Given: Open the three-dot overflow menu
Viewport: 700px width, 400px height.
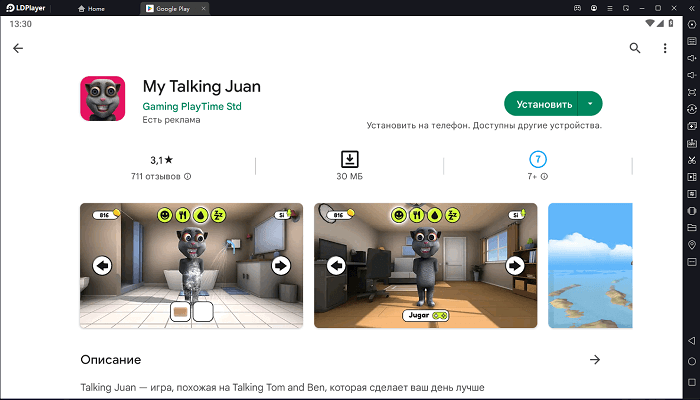Looking at the screenshot, I should [665, 48].
